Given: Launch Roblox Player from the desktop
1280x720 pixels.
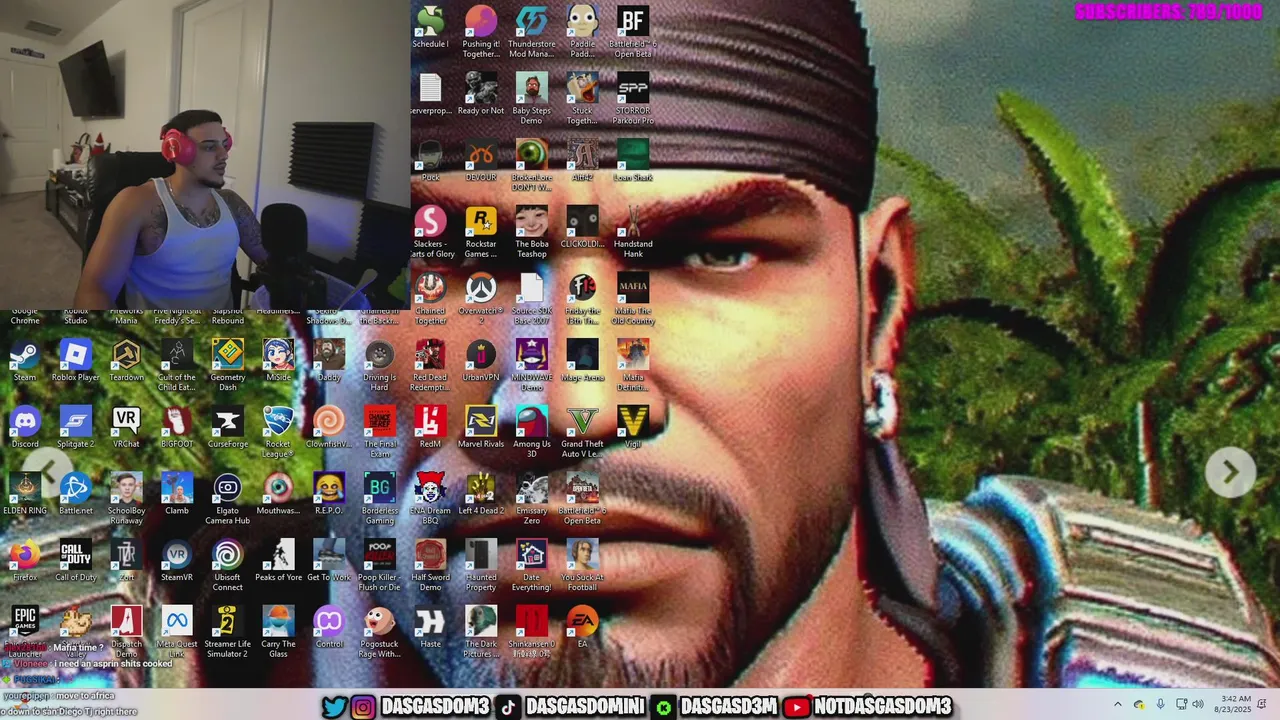Looking at the screenshot, I should pyautogui.click(x=76, y=361).
